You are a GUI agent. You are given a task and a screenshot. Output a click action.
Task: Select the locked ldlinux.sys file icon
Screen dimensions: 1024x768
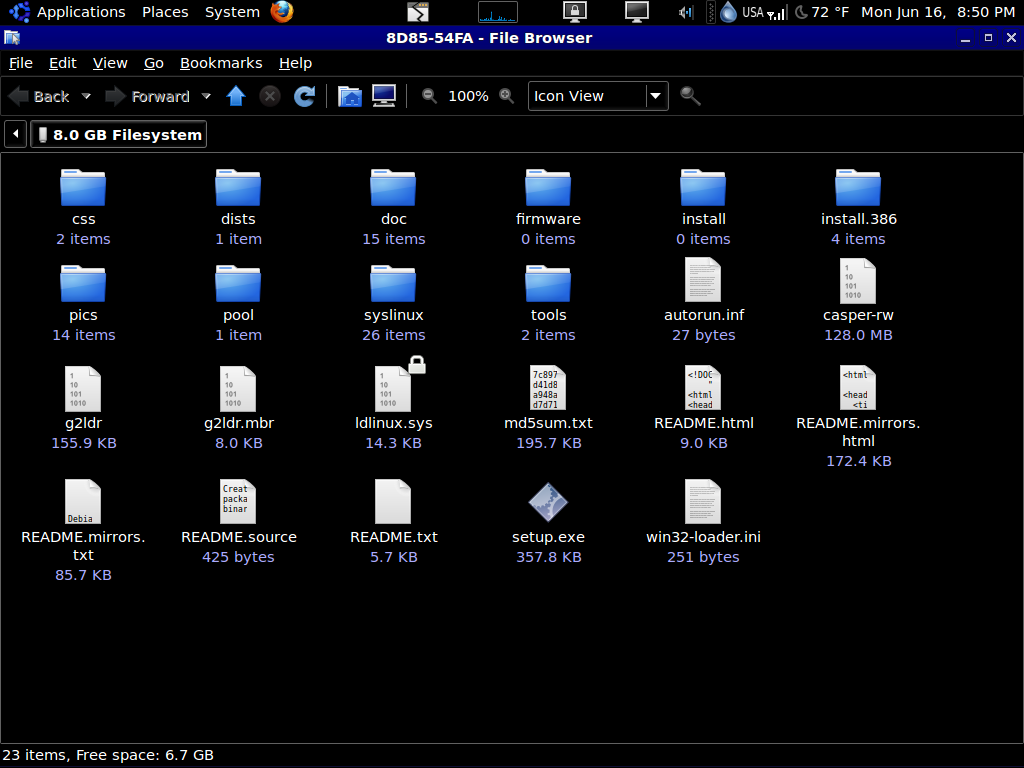coord(394,388)
